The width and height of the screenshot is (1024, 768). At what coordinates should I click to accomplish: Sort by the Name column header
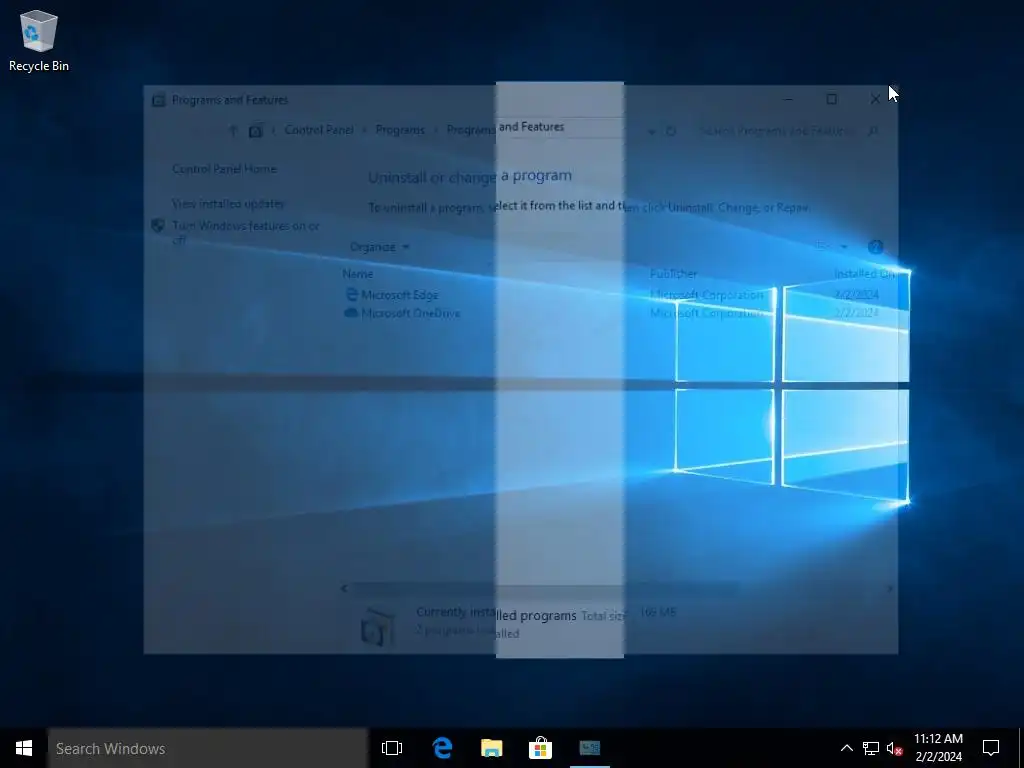358,274
